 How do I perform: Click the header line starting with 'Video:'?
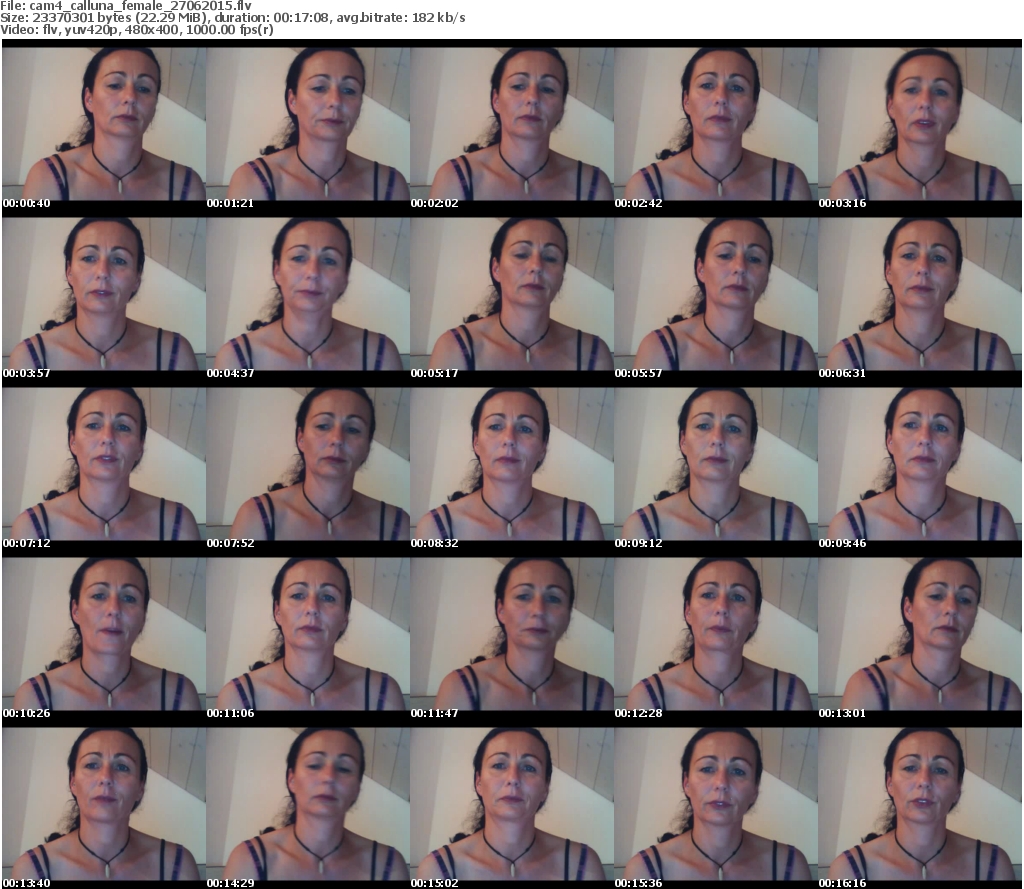point(136,30)
